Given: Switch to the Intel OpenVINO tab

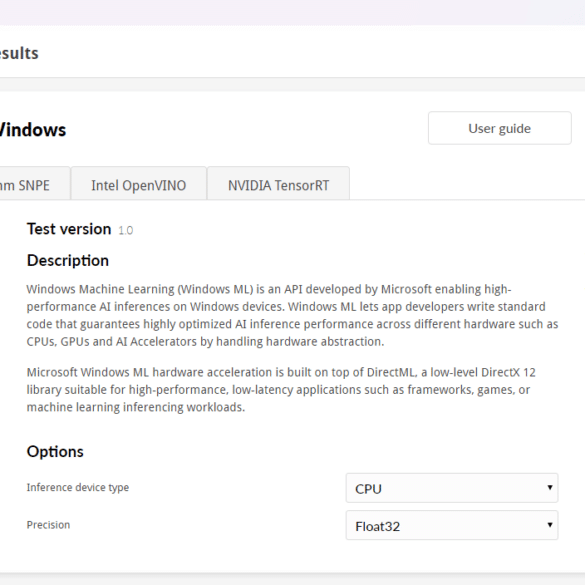Looking at the screenshot, I should point(139,184).
